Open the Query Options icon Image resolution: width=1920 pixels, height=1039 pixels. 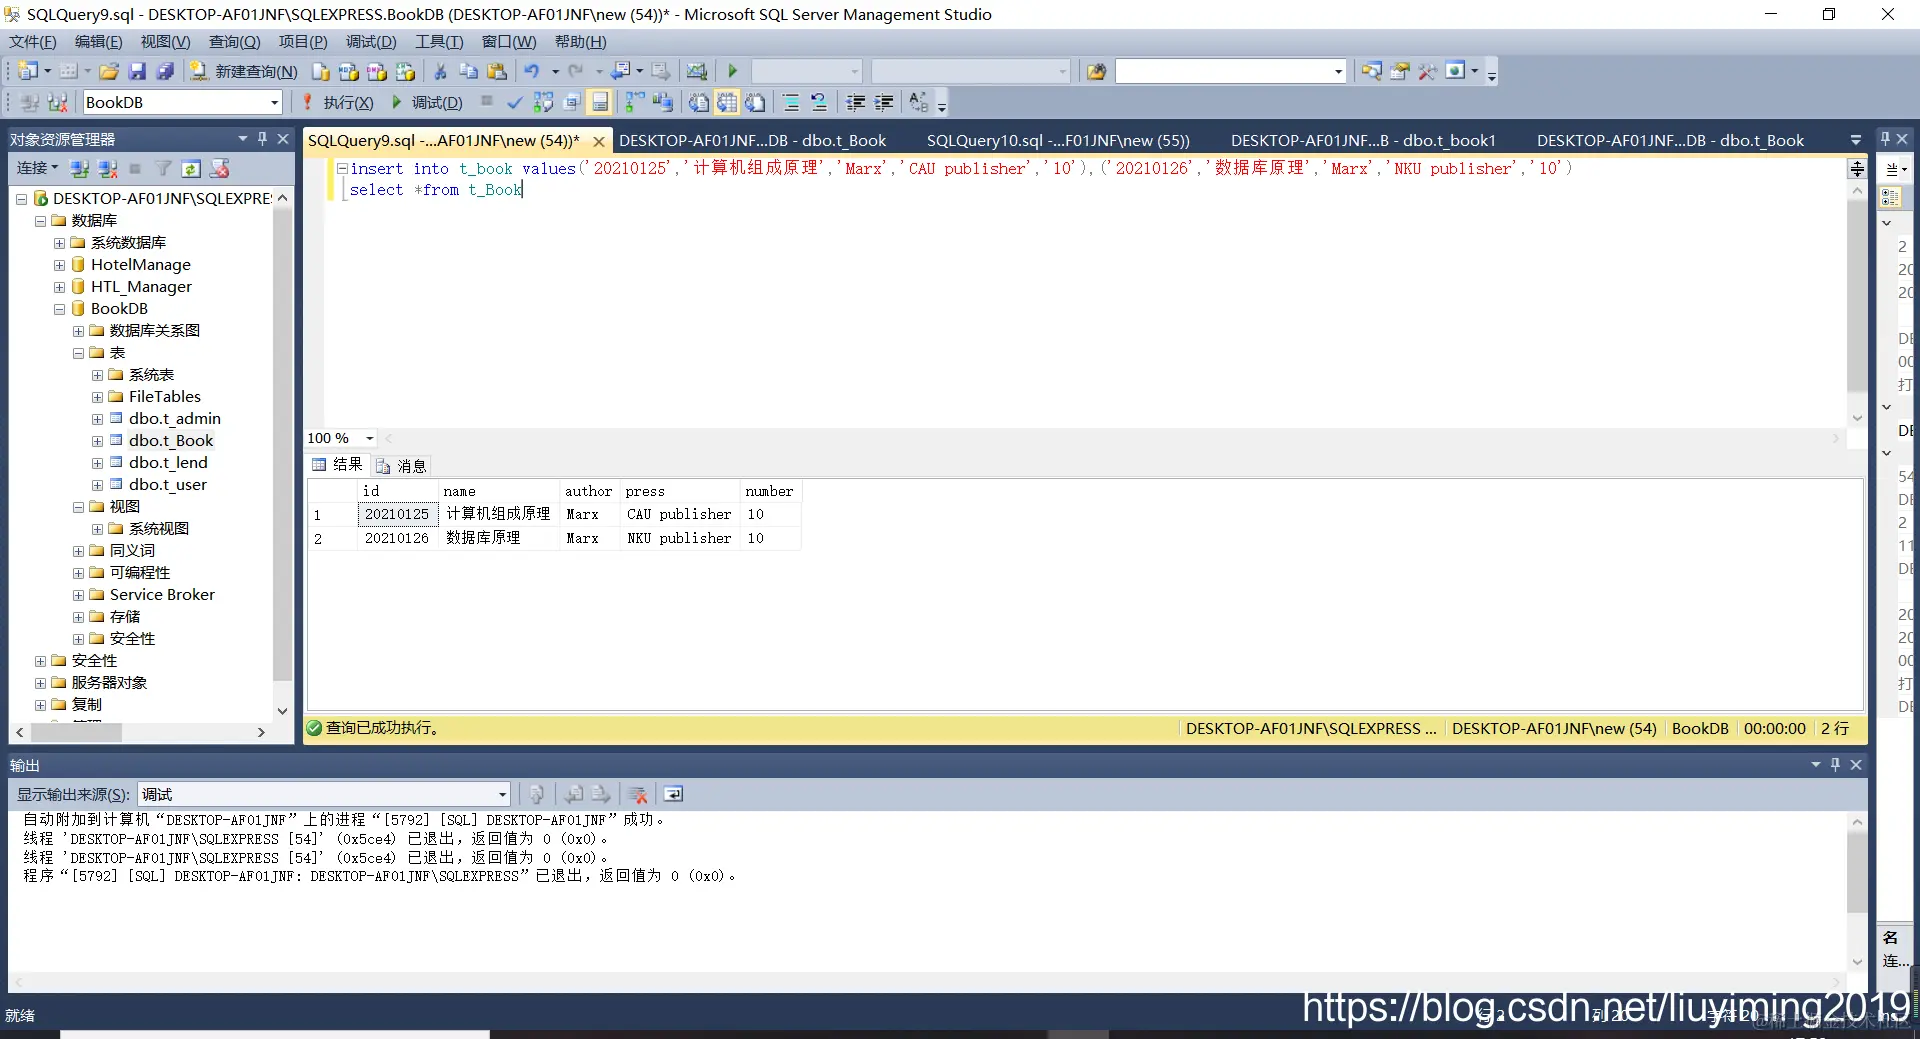572,102
